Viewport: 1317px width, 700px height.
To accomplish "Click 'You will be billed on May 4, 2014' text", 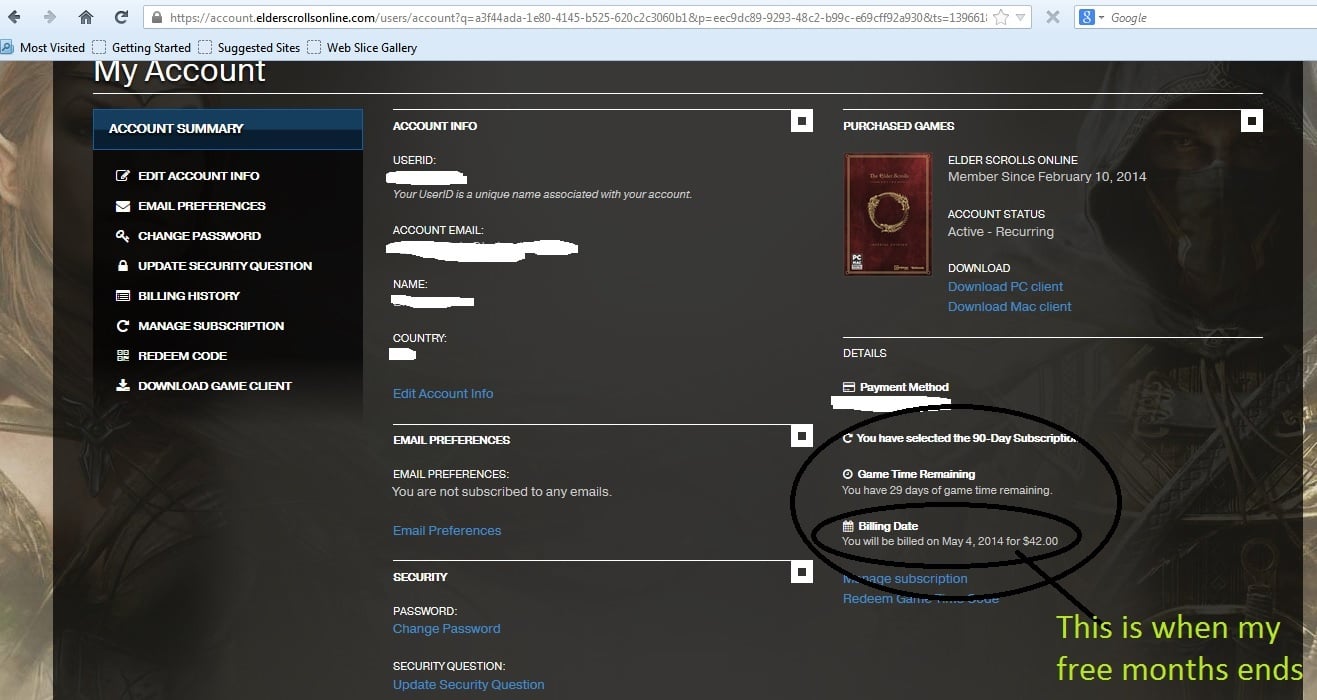I will tap(922, 541).
